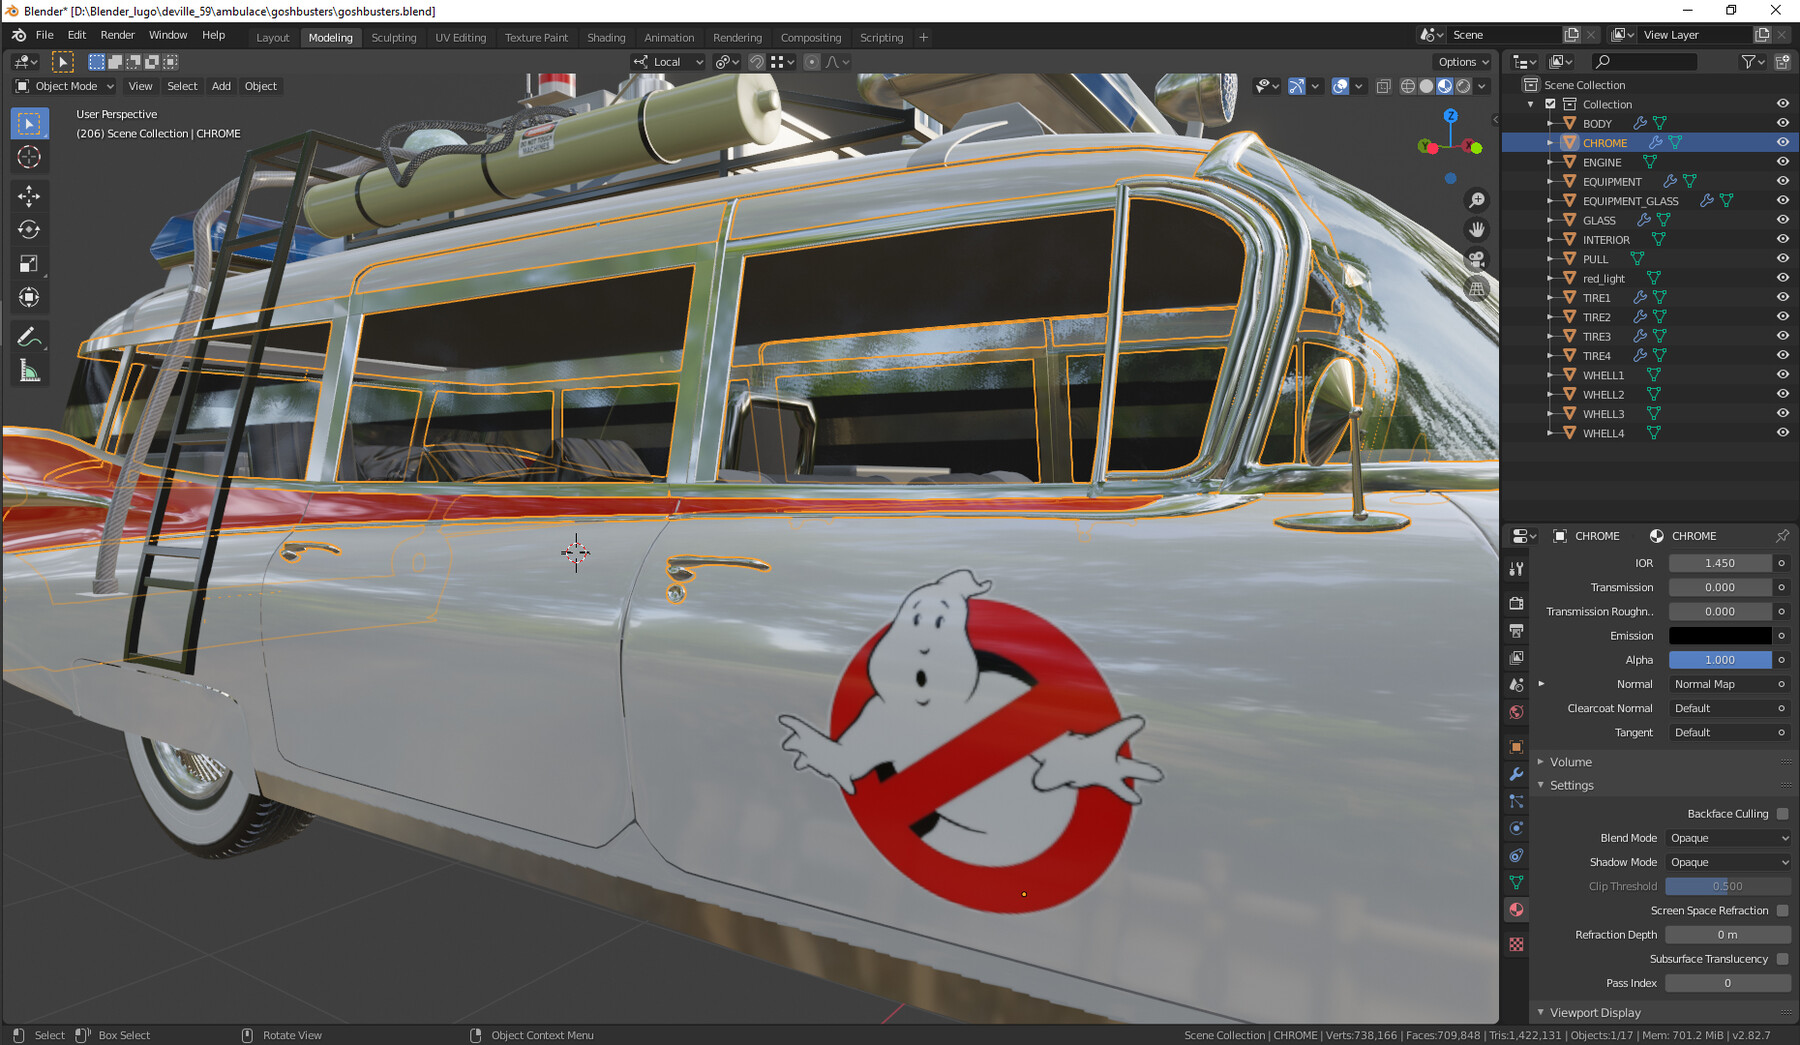1800x1045 pixels.
Task: Collapse the Collection tree in outliner
Action: pos(1530,104)
